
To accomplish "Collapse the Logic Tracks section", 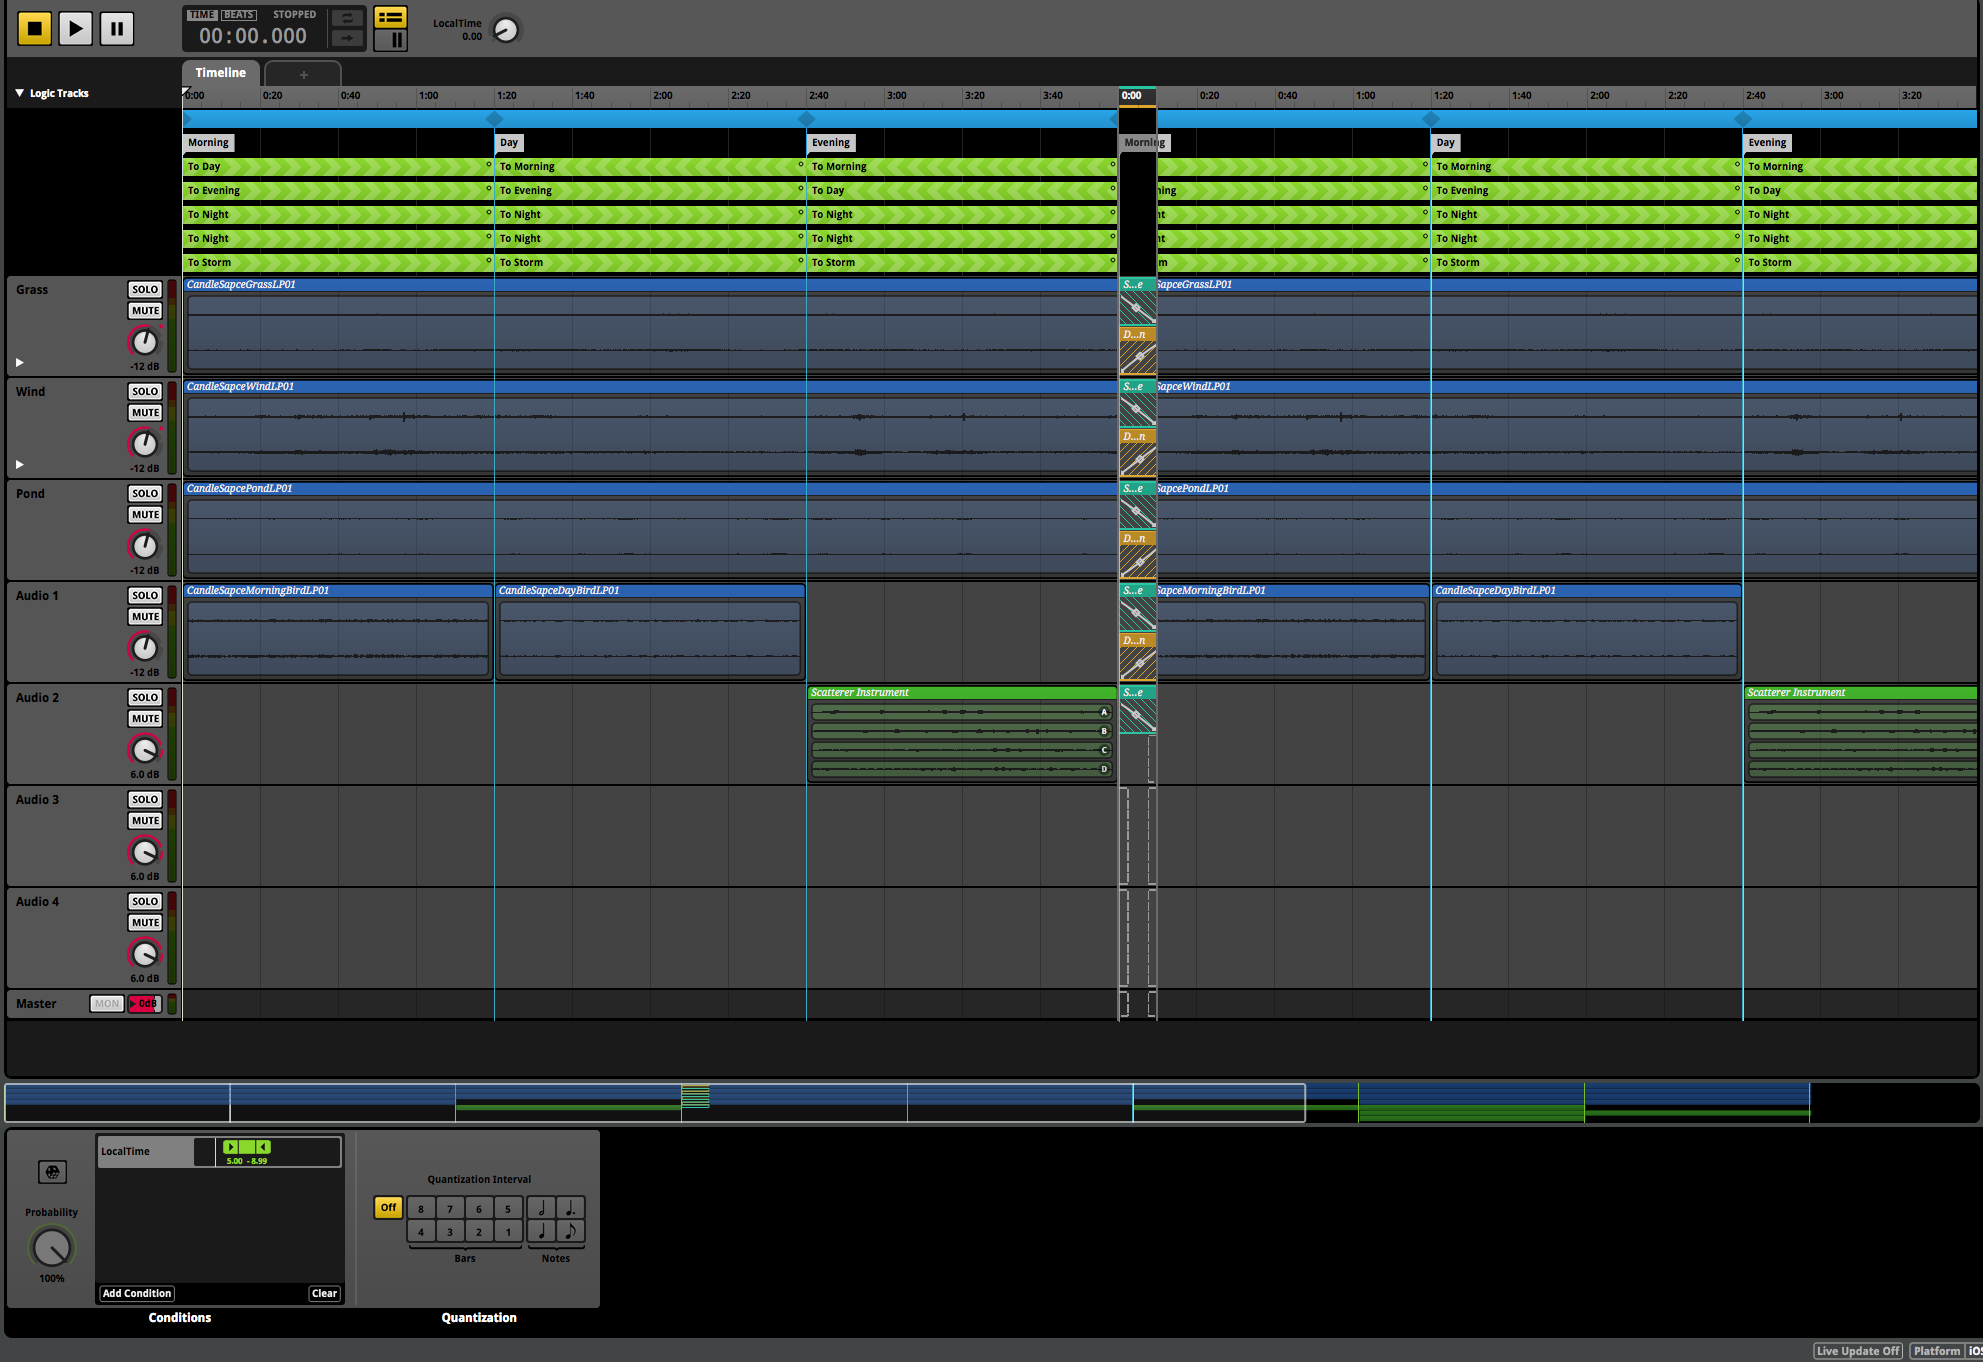I will click(x=17, y=92).
